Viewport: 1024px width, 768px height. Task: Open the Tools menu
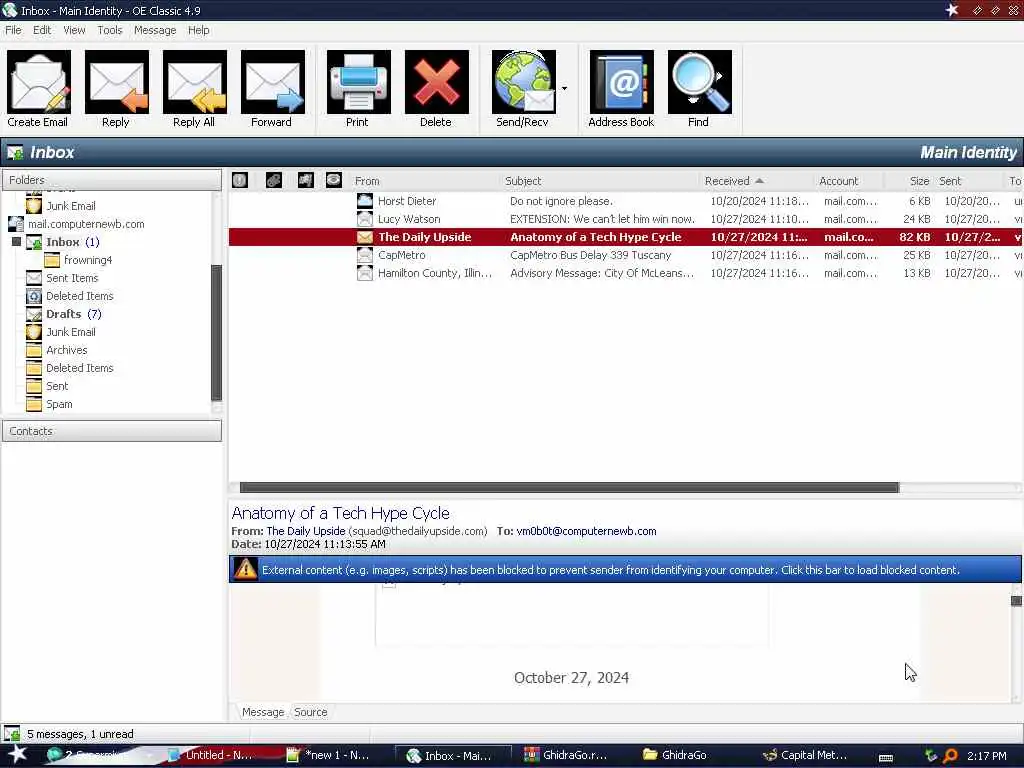click(110, 30)
